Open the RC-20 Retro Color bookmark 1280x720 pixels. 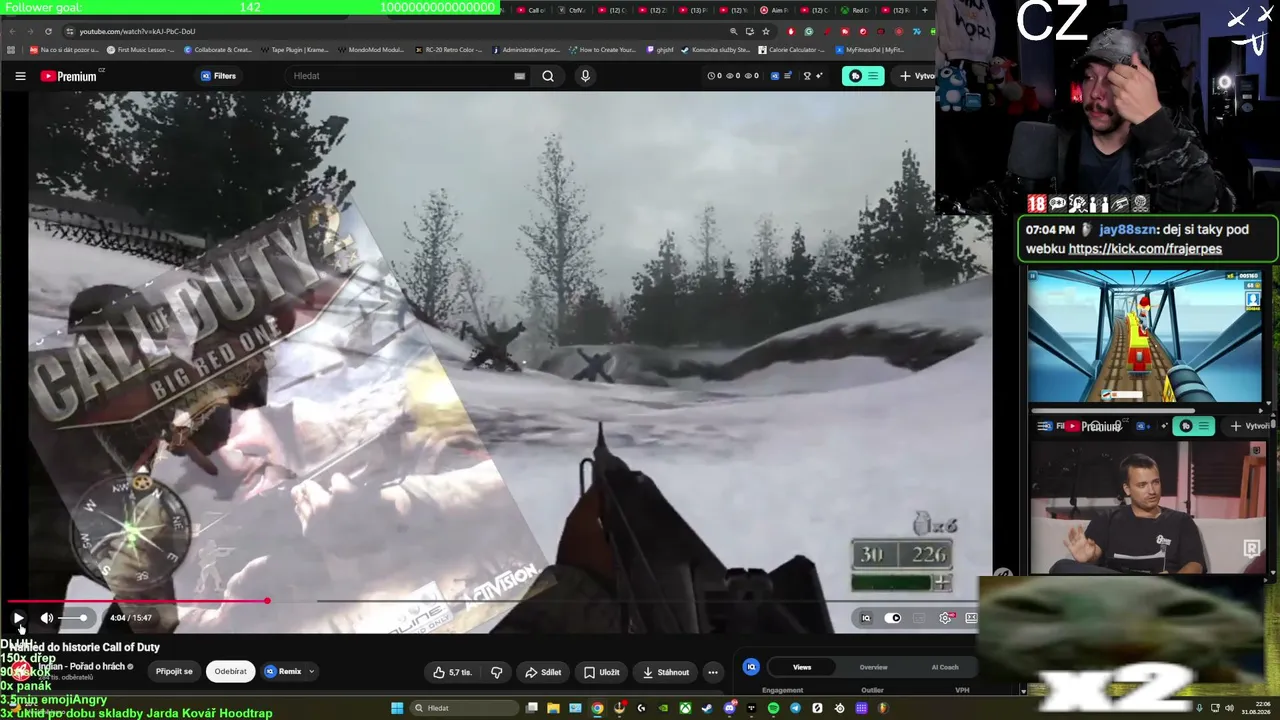(449, 50)
